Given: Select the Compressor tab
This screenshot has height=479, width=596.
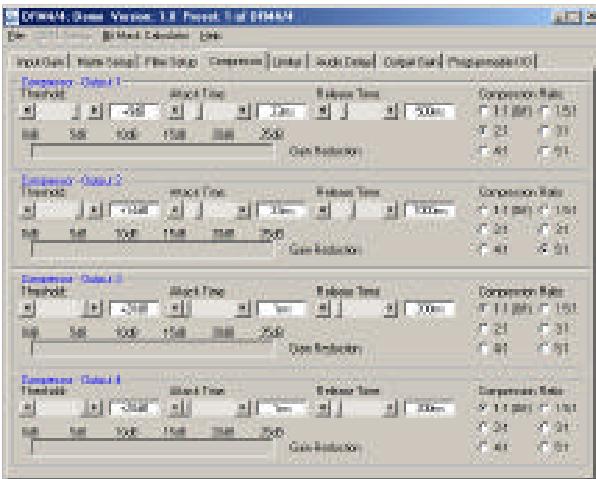Looking at the screenshot, I should (235, 61).
